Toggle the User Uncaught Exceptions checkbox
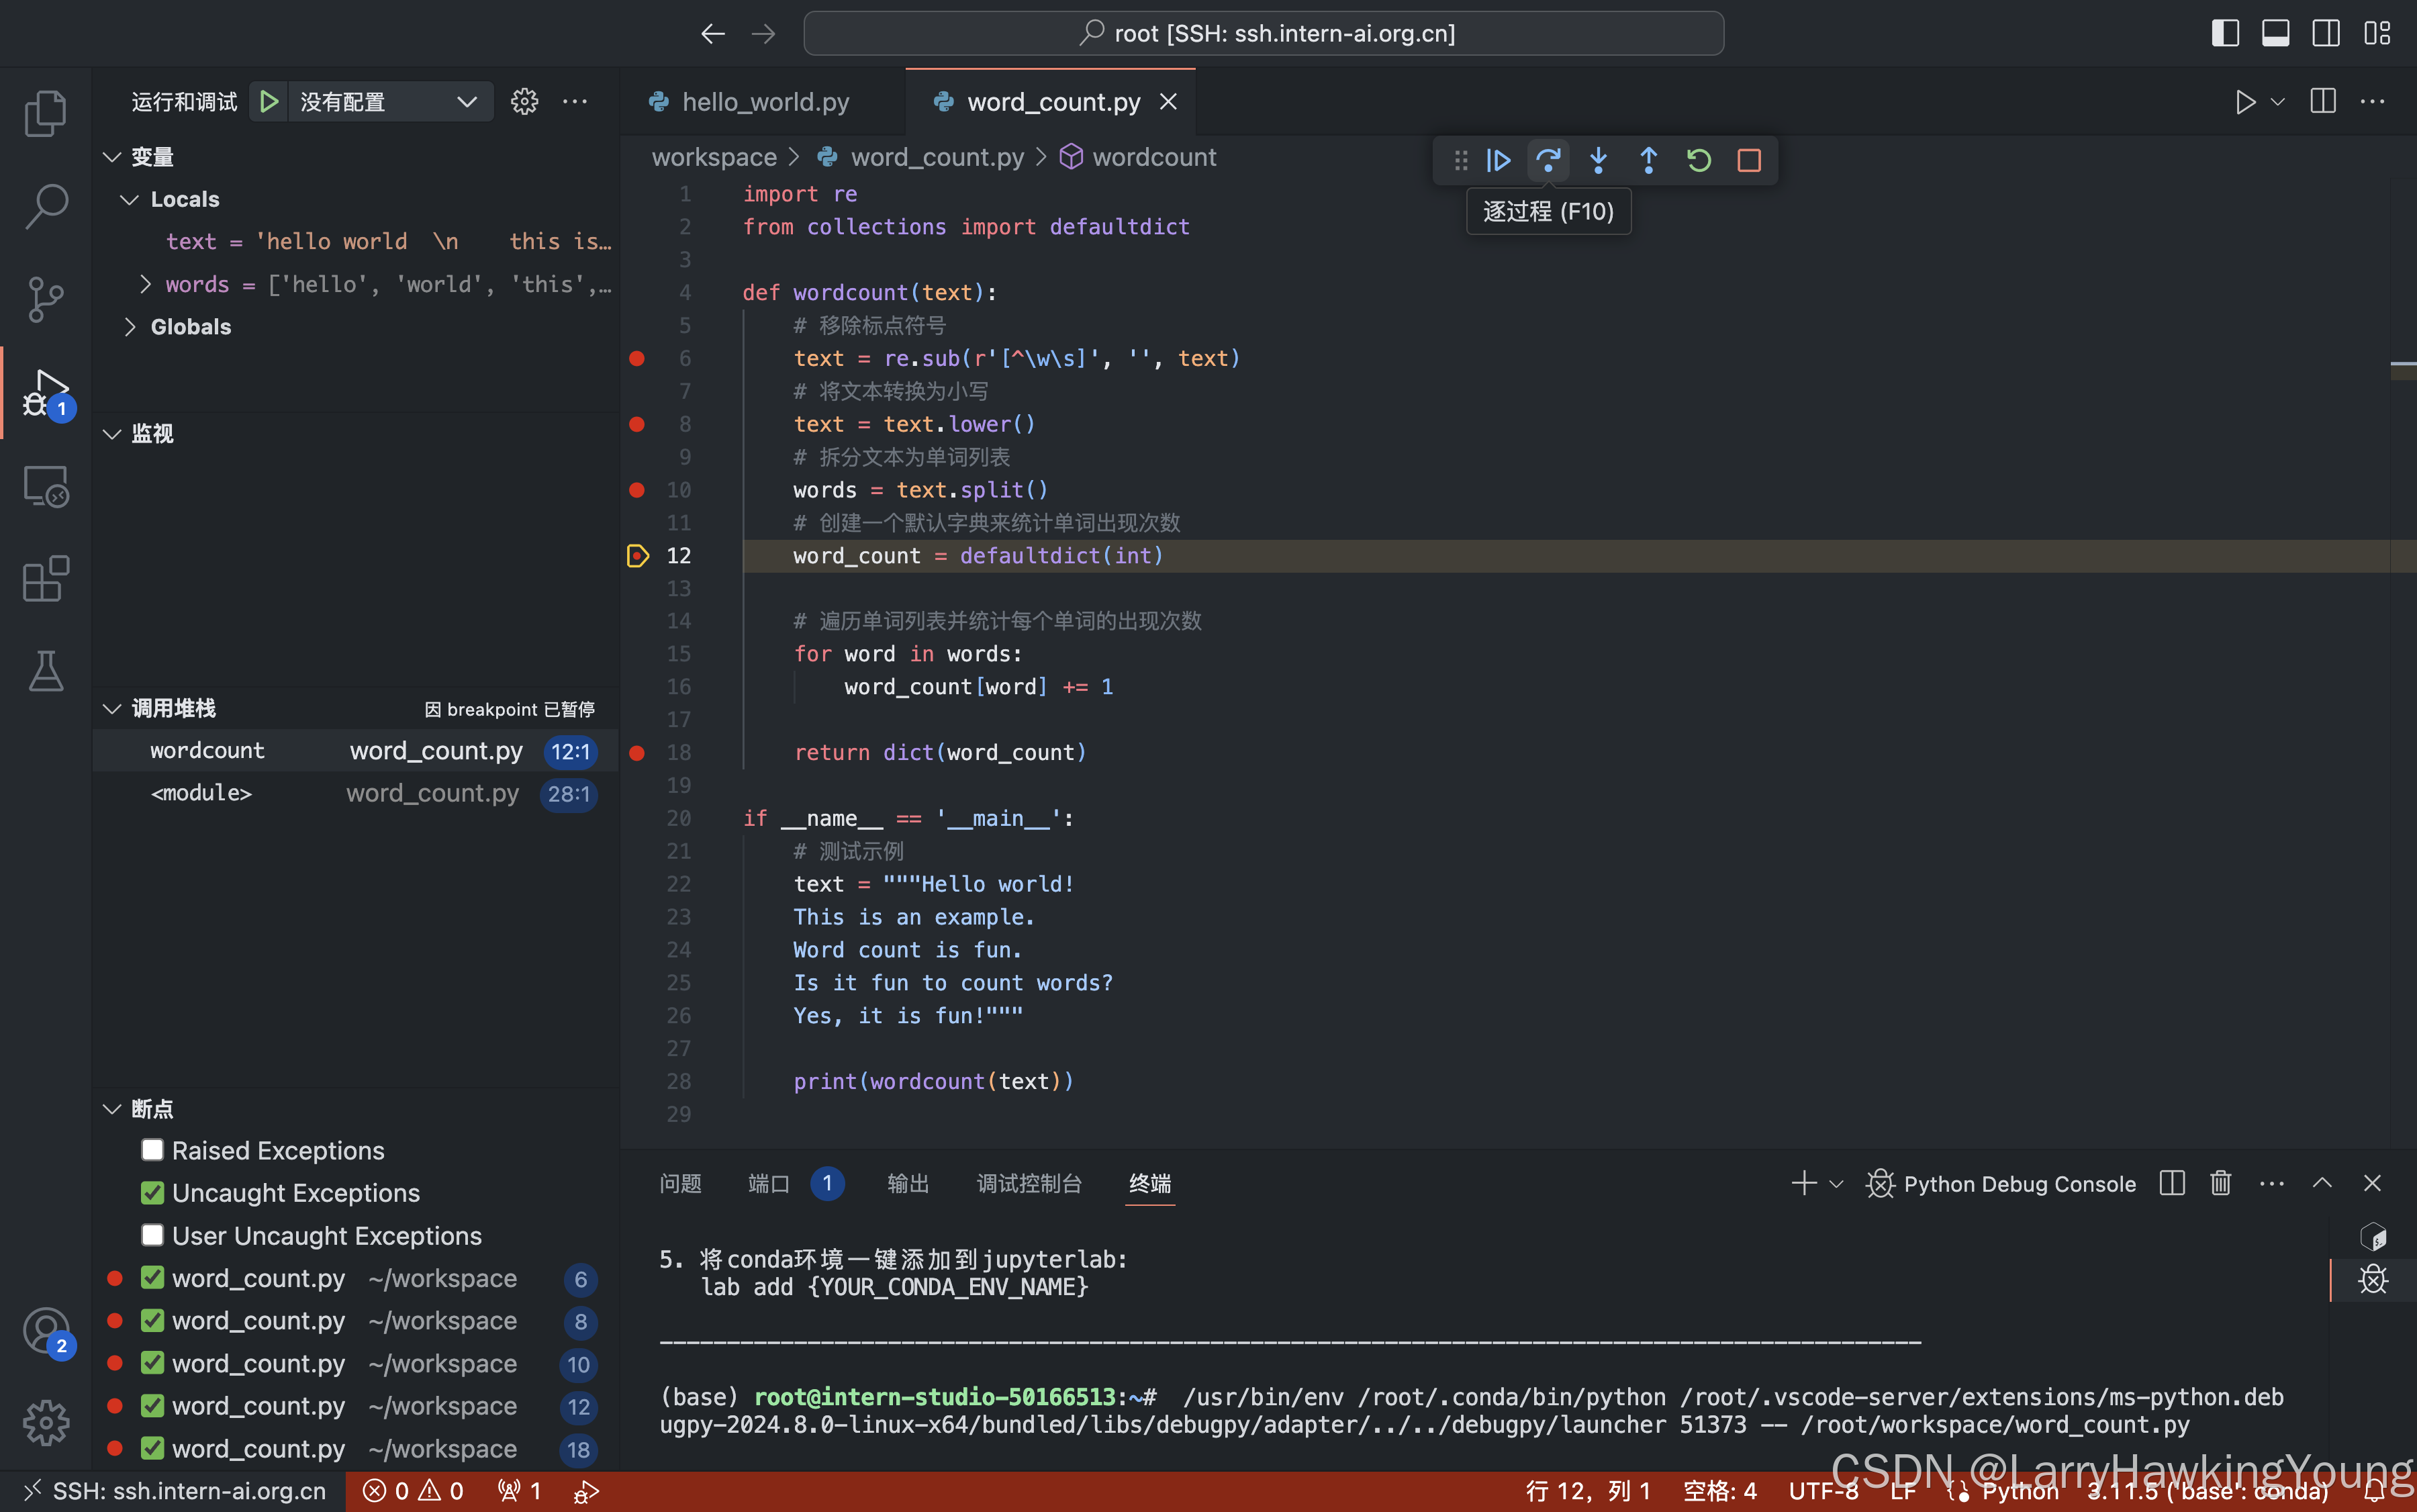This screenshot has width=2417, height=1512. point(152,1235)
